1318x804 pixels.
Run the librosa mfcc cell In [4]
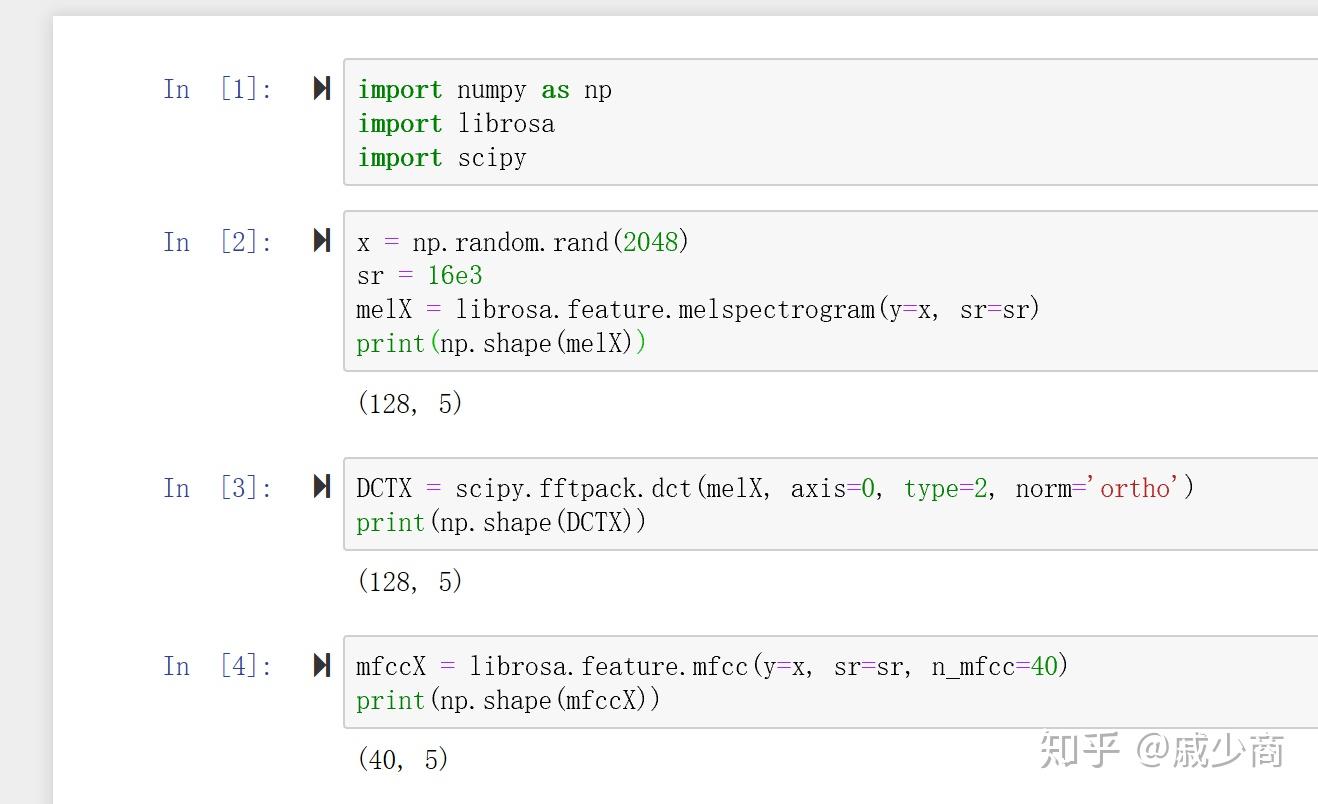(x=321, y=665)
